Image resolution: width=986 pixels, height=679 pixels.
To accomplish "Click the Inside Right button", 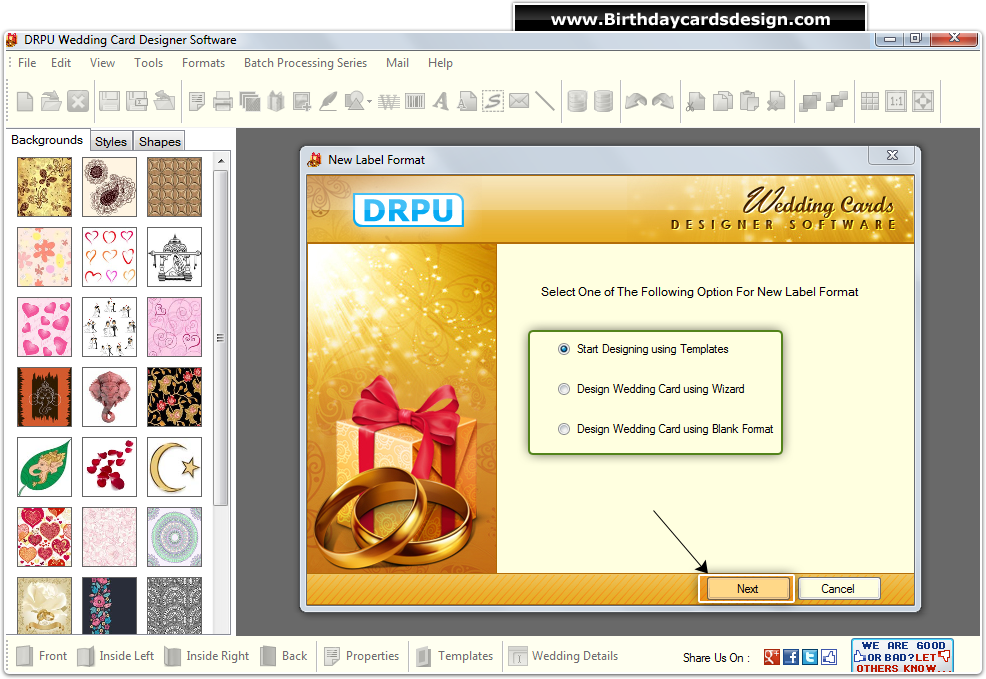I will pos(207,656).
